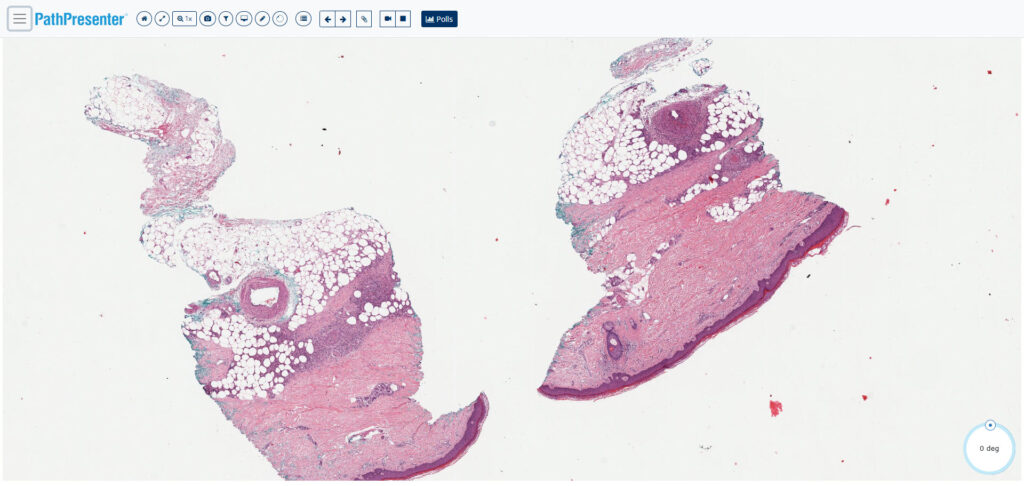Click the rotate circle icon
Screen dimensions: 1024x486
(280, 19)
